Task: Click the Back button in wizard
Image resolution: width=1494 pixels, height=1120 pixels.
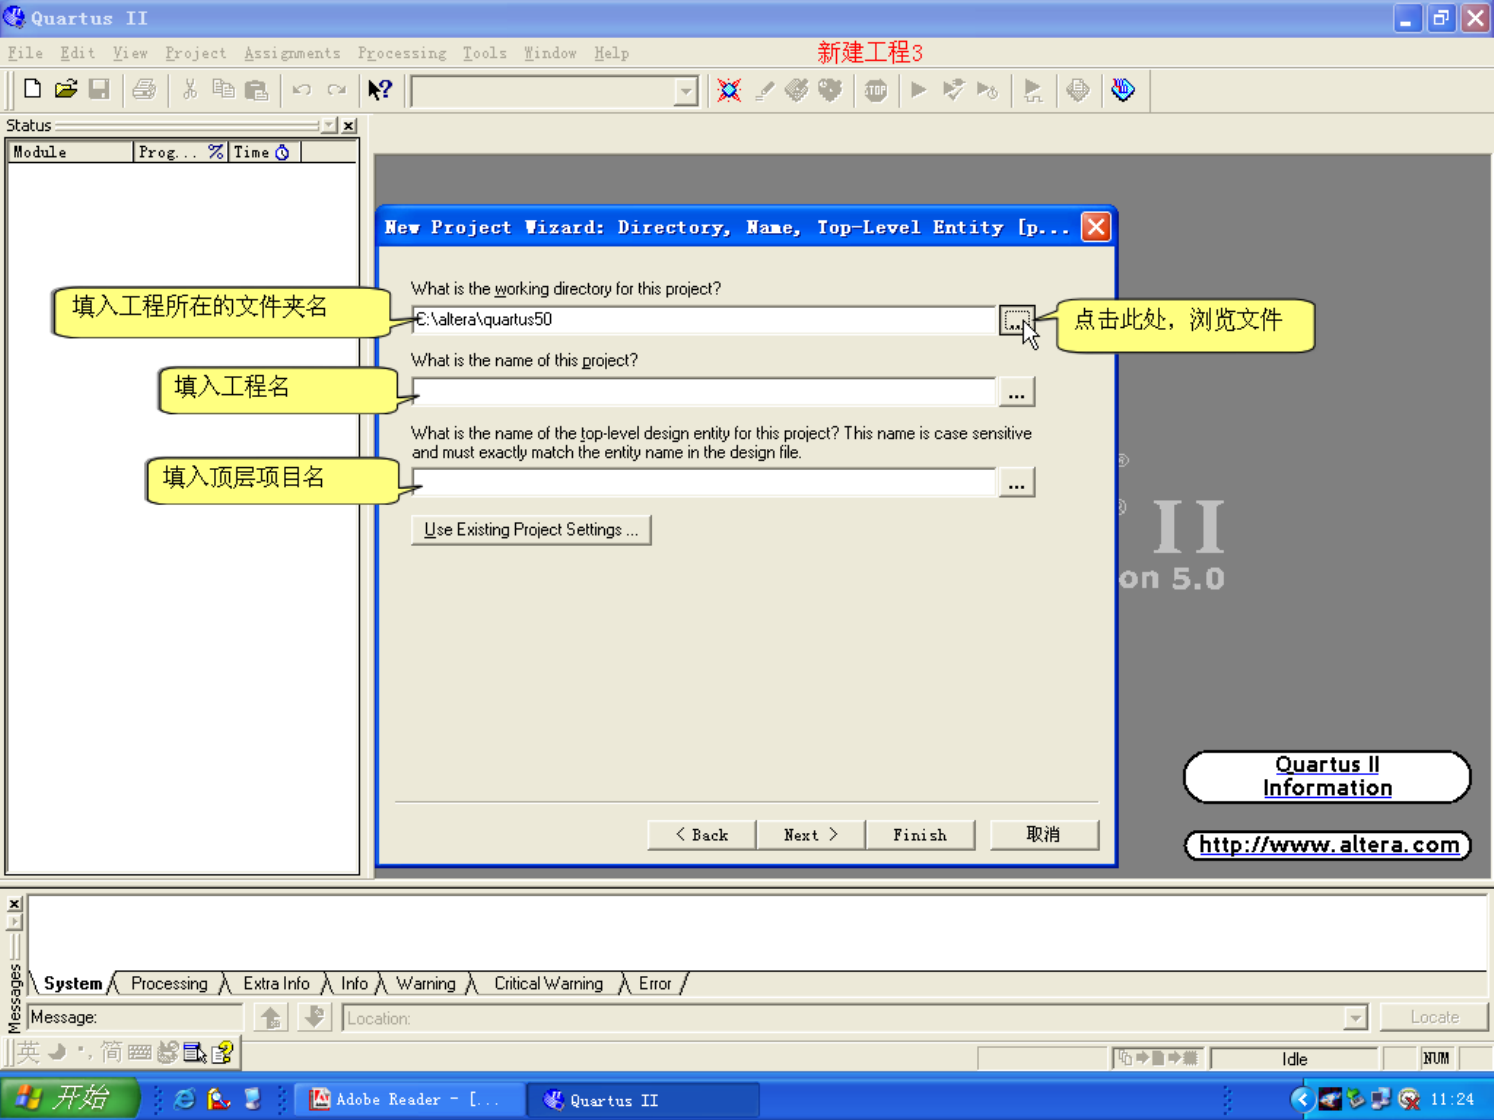Action: tap(702, 835)
